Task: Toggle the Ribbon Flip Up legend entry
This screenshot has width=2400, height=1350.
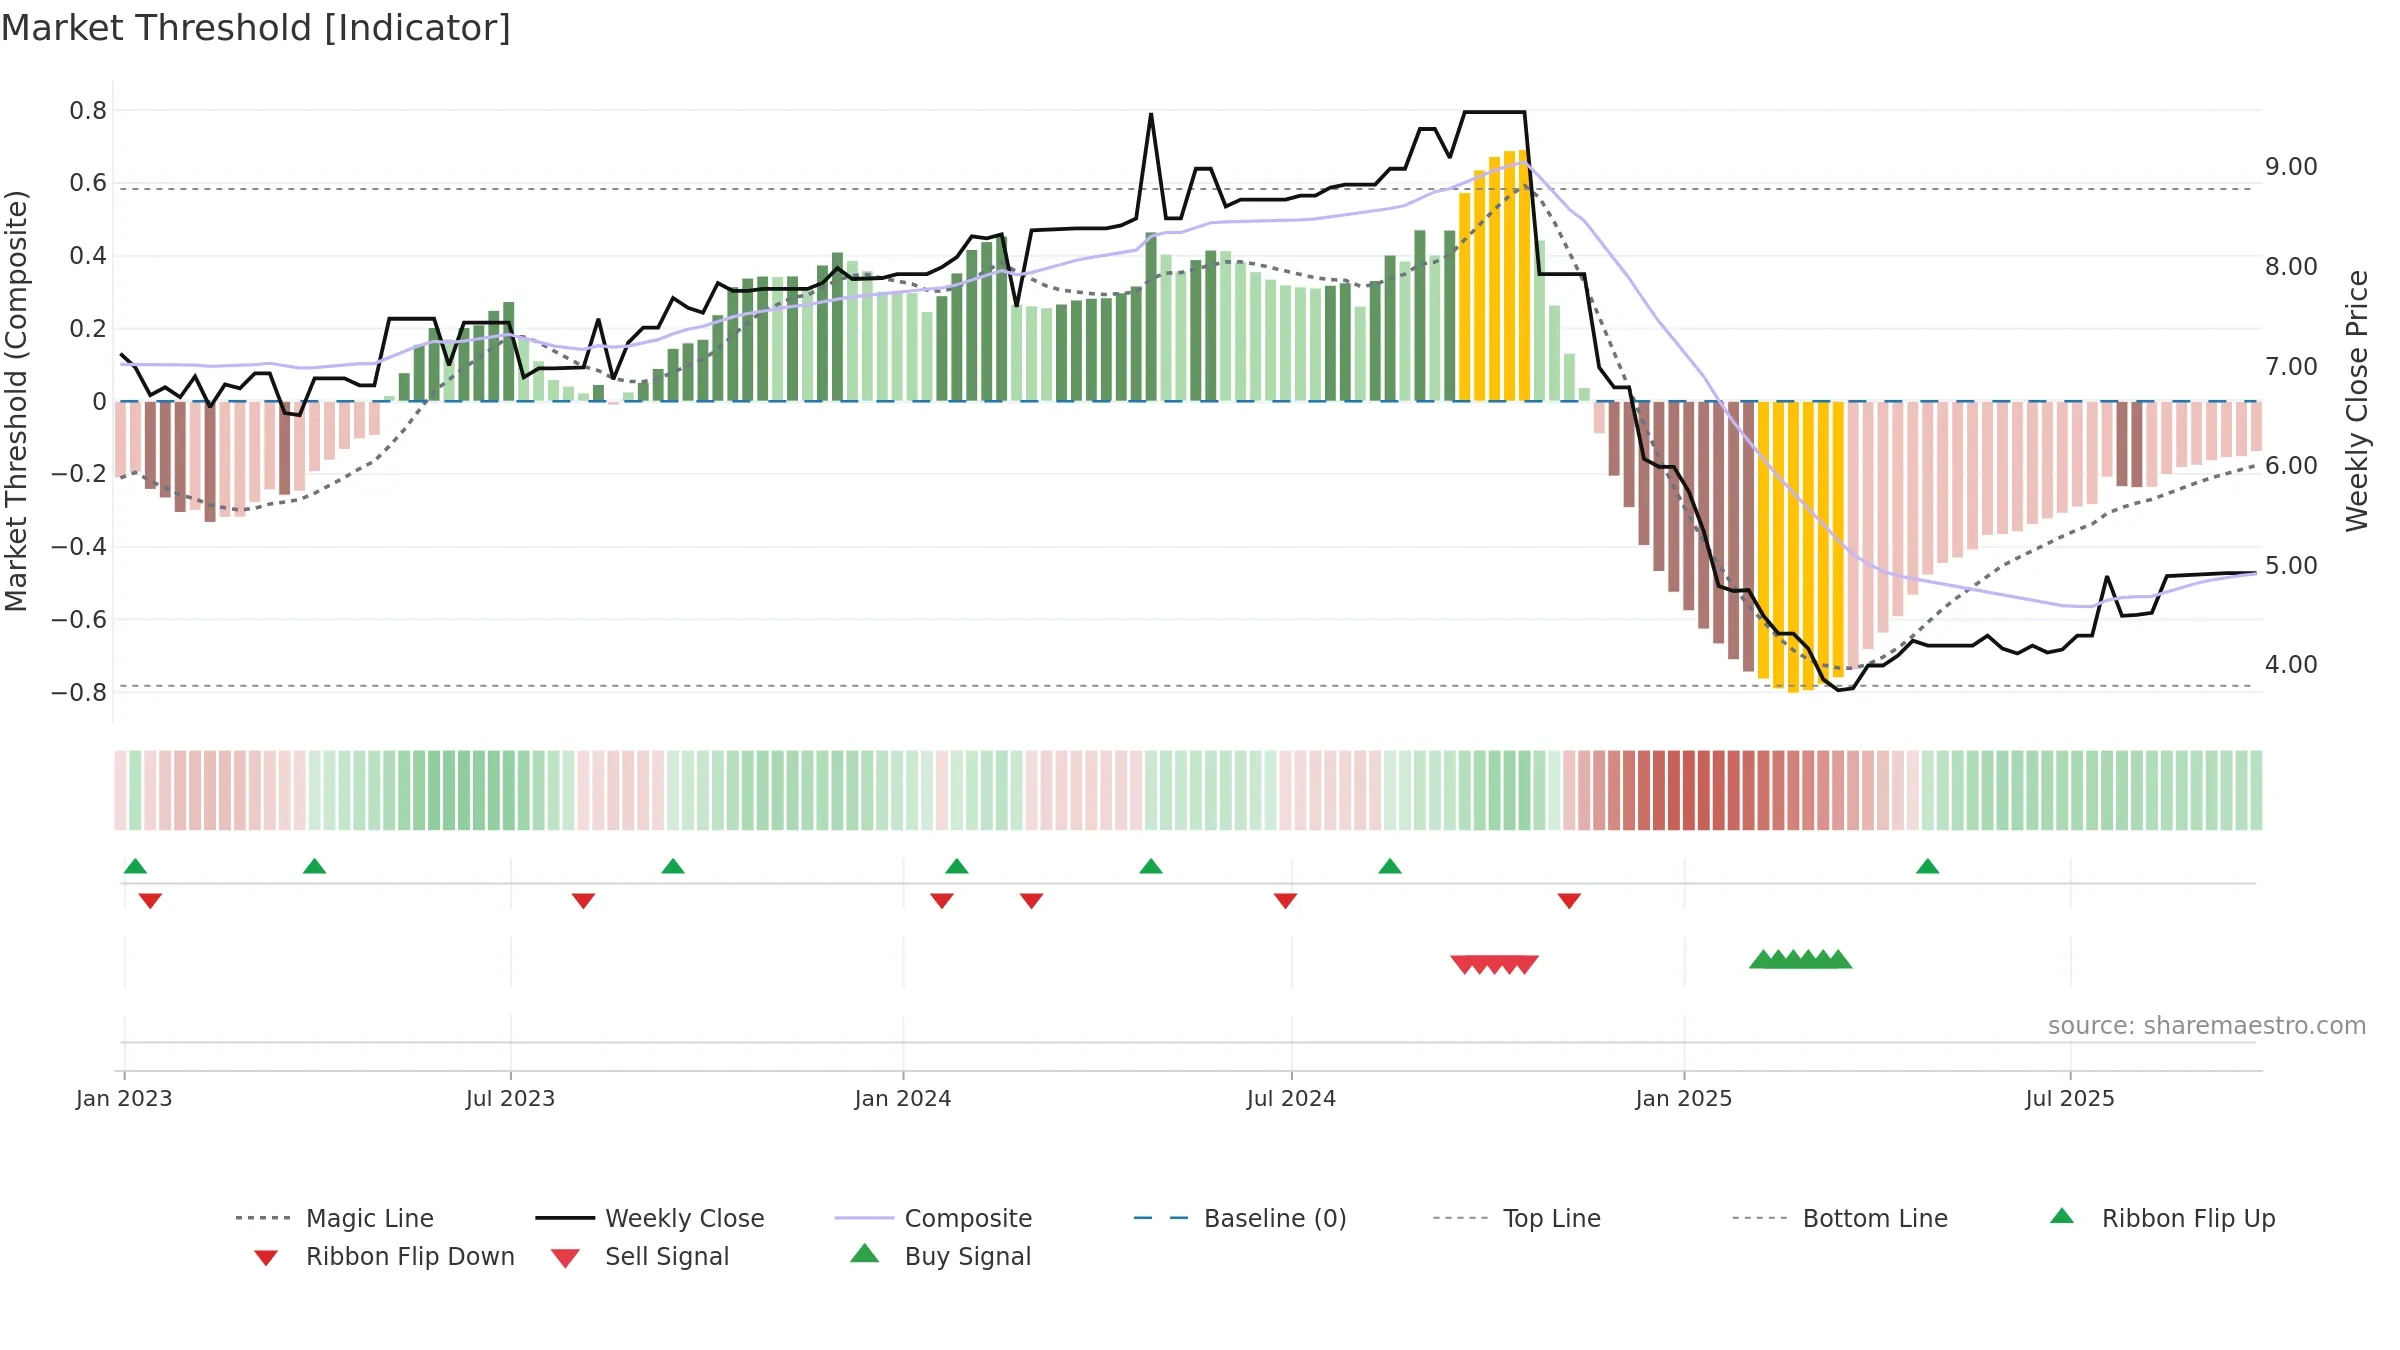Action: (x=2162, y=1218)
